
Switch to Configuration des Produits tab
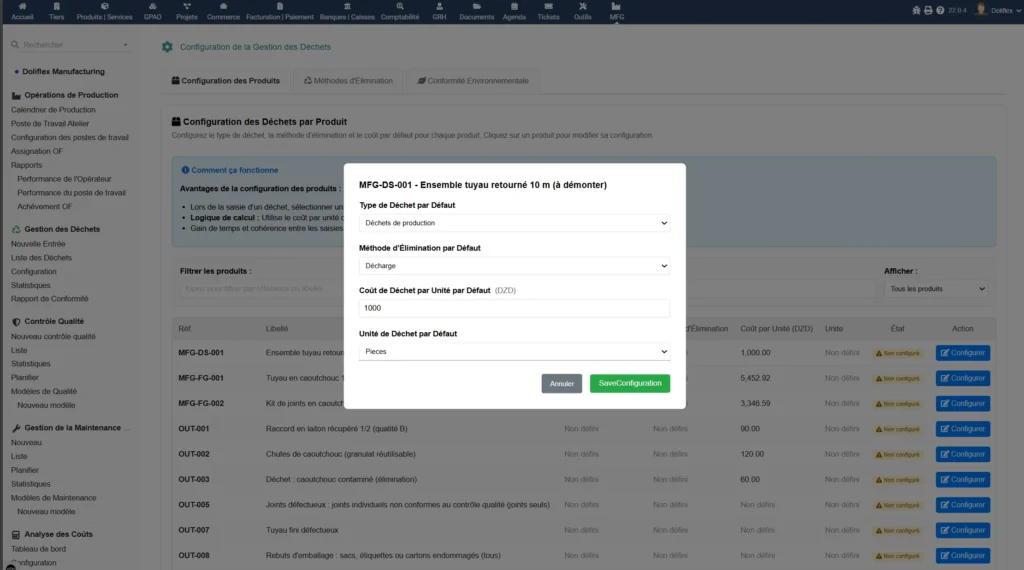coord(226,81)
